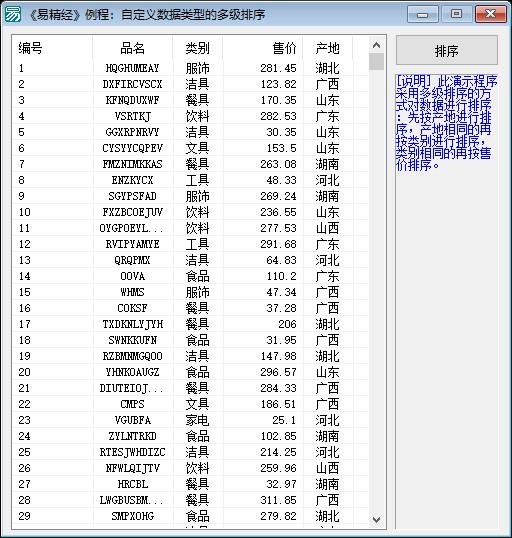Click the blue 说明 description text box
Screen dimensions: 512x538
[x=446, y=301]
